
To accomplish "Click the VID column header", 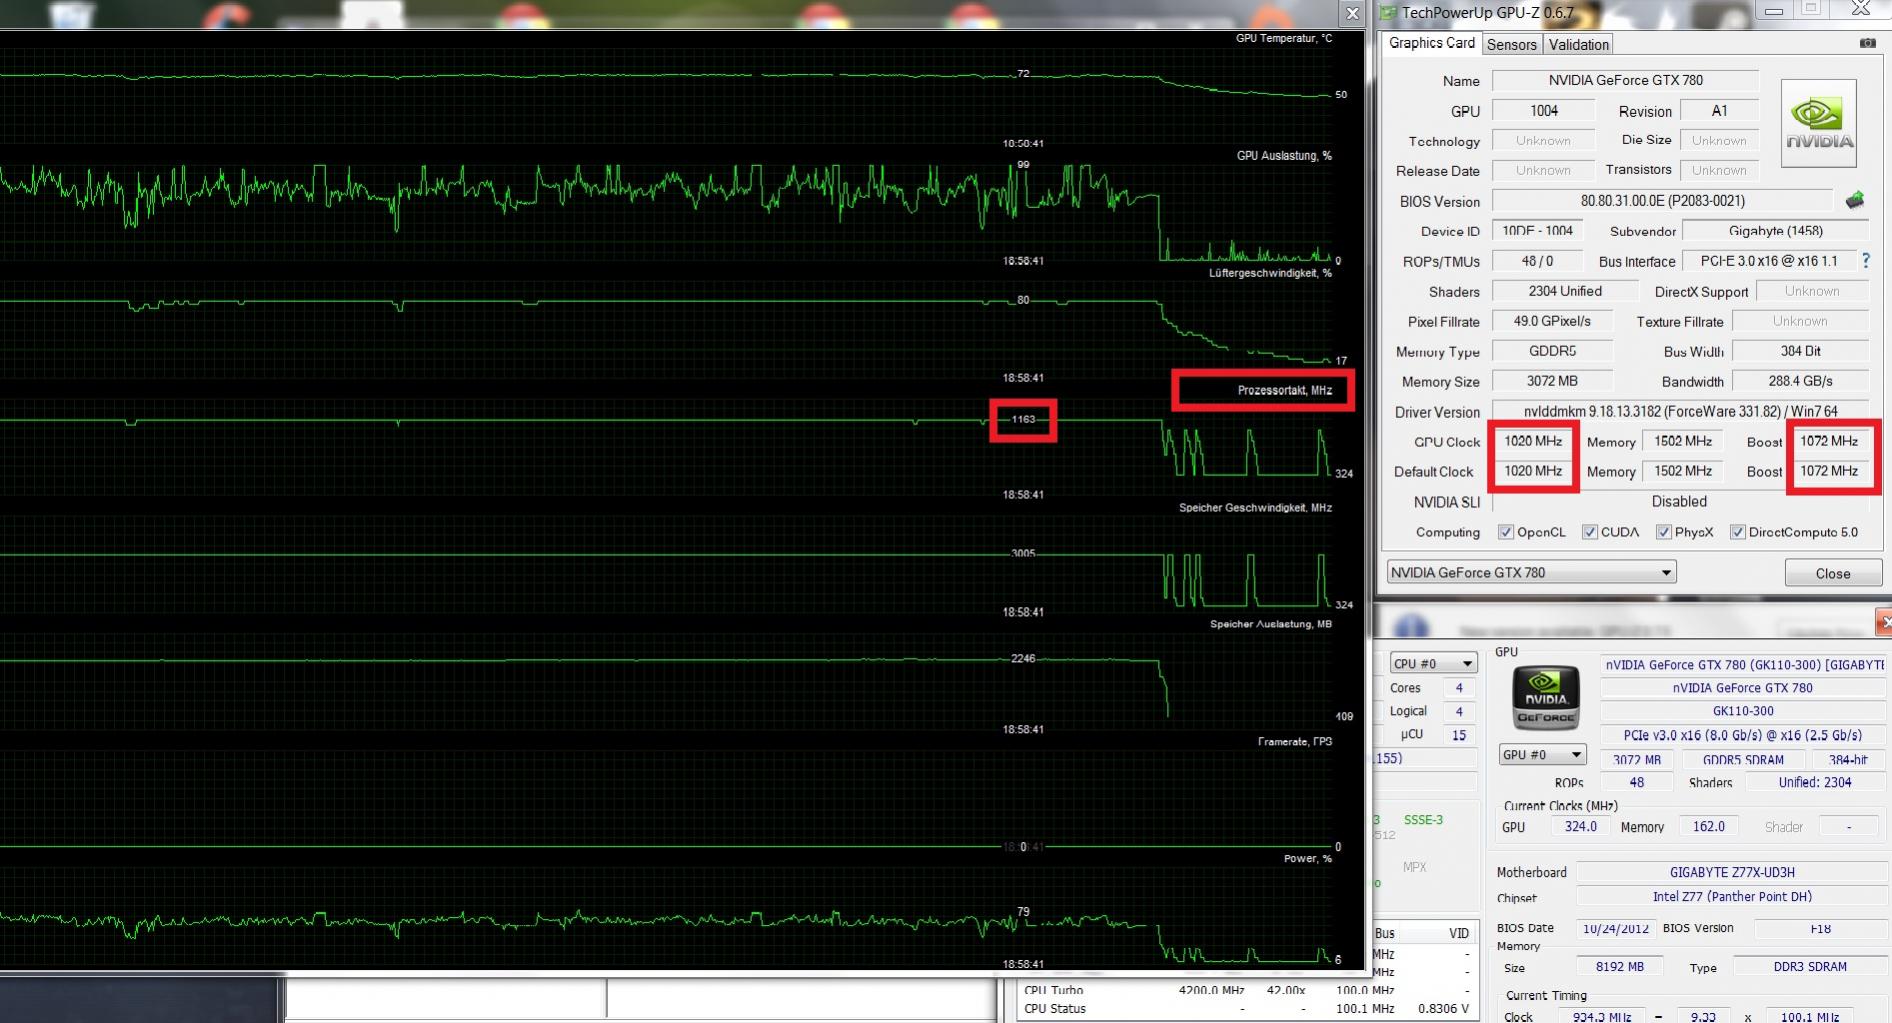I will [1459, 933].
